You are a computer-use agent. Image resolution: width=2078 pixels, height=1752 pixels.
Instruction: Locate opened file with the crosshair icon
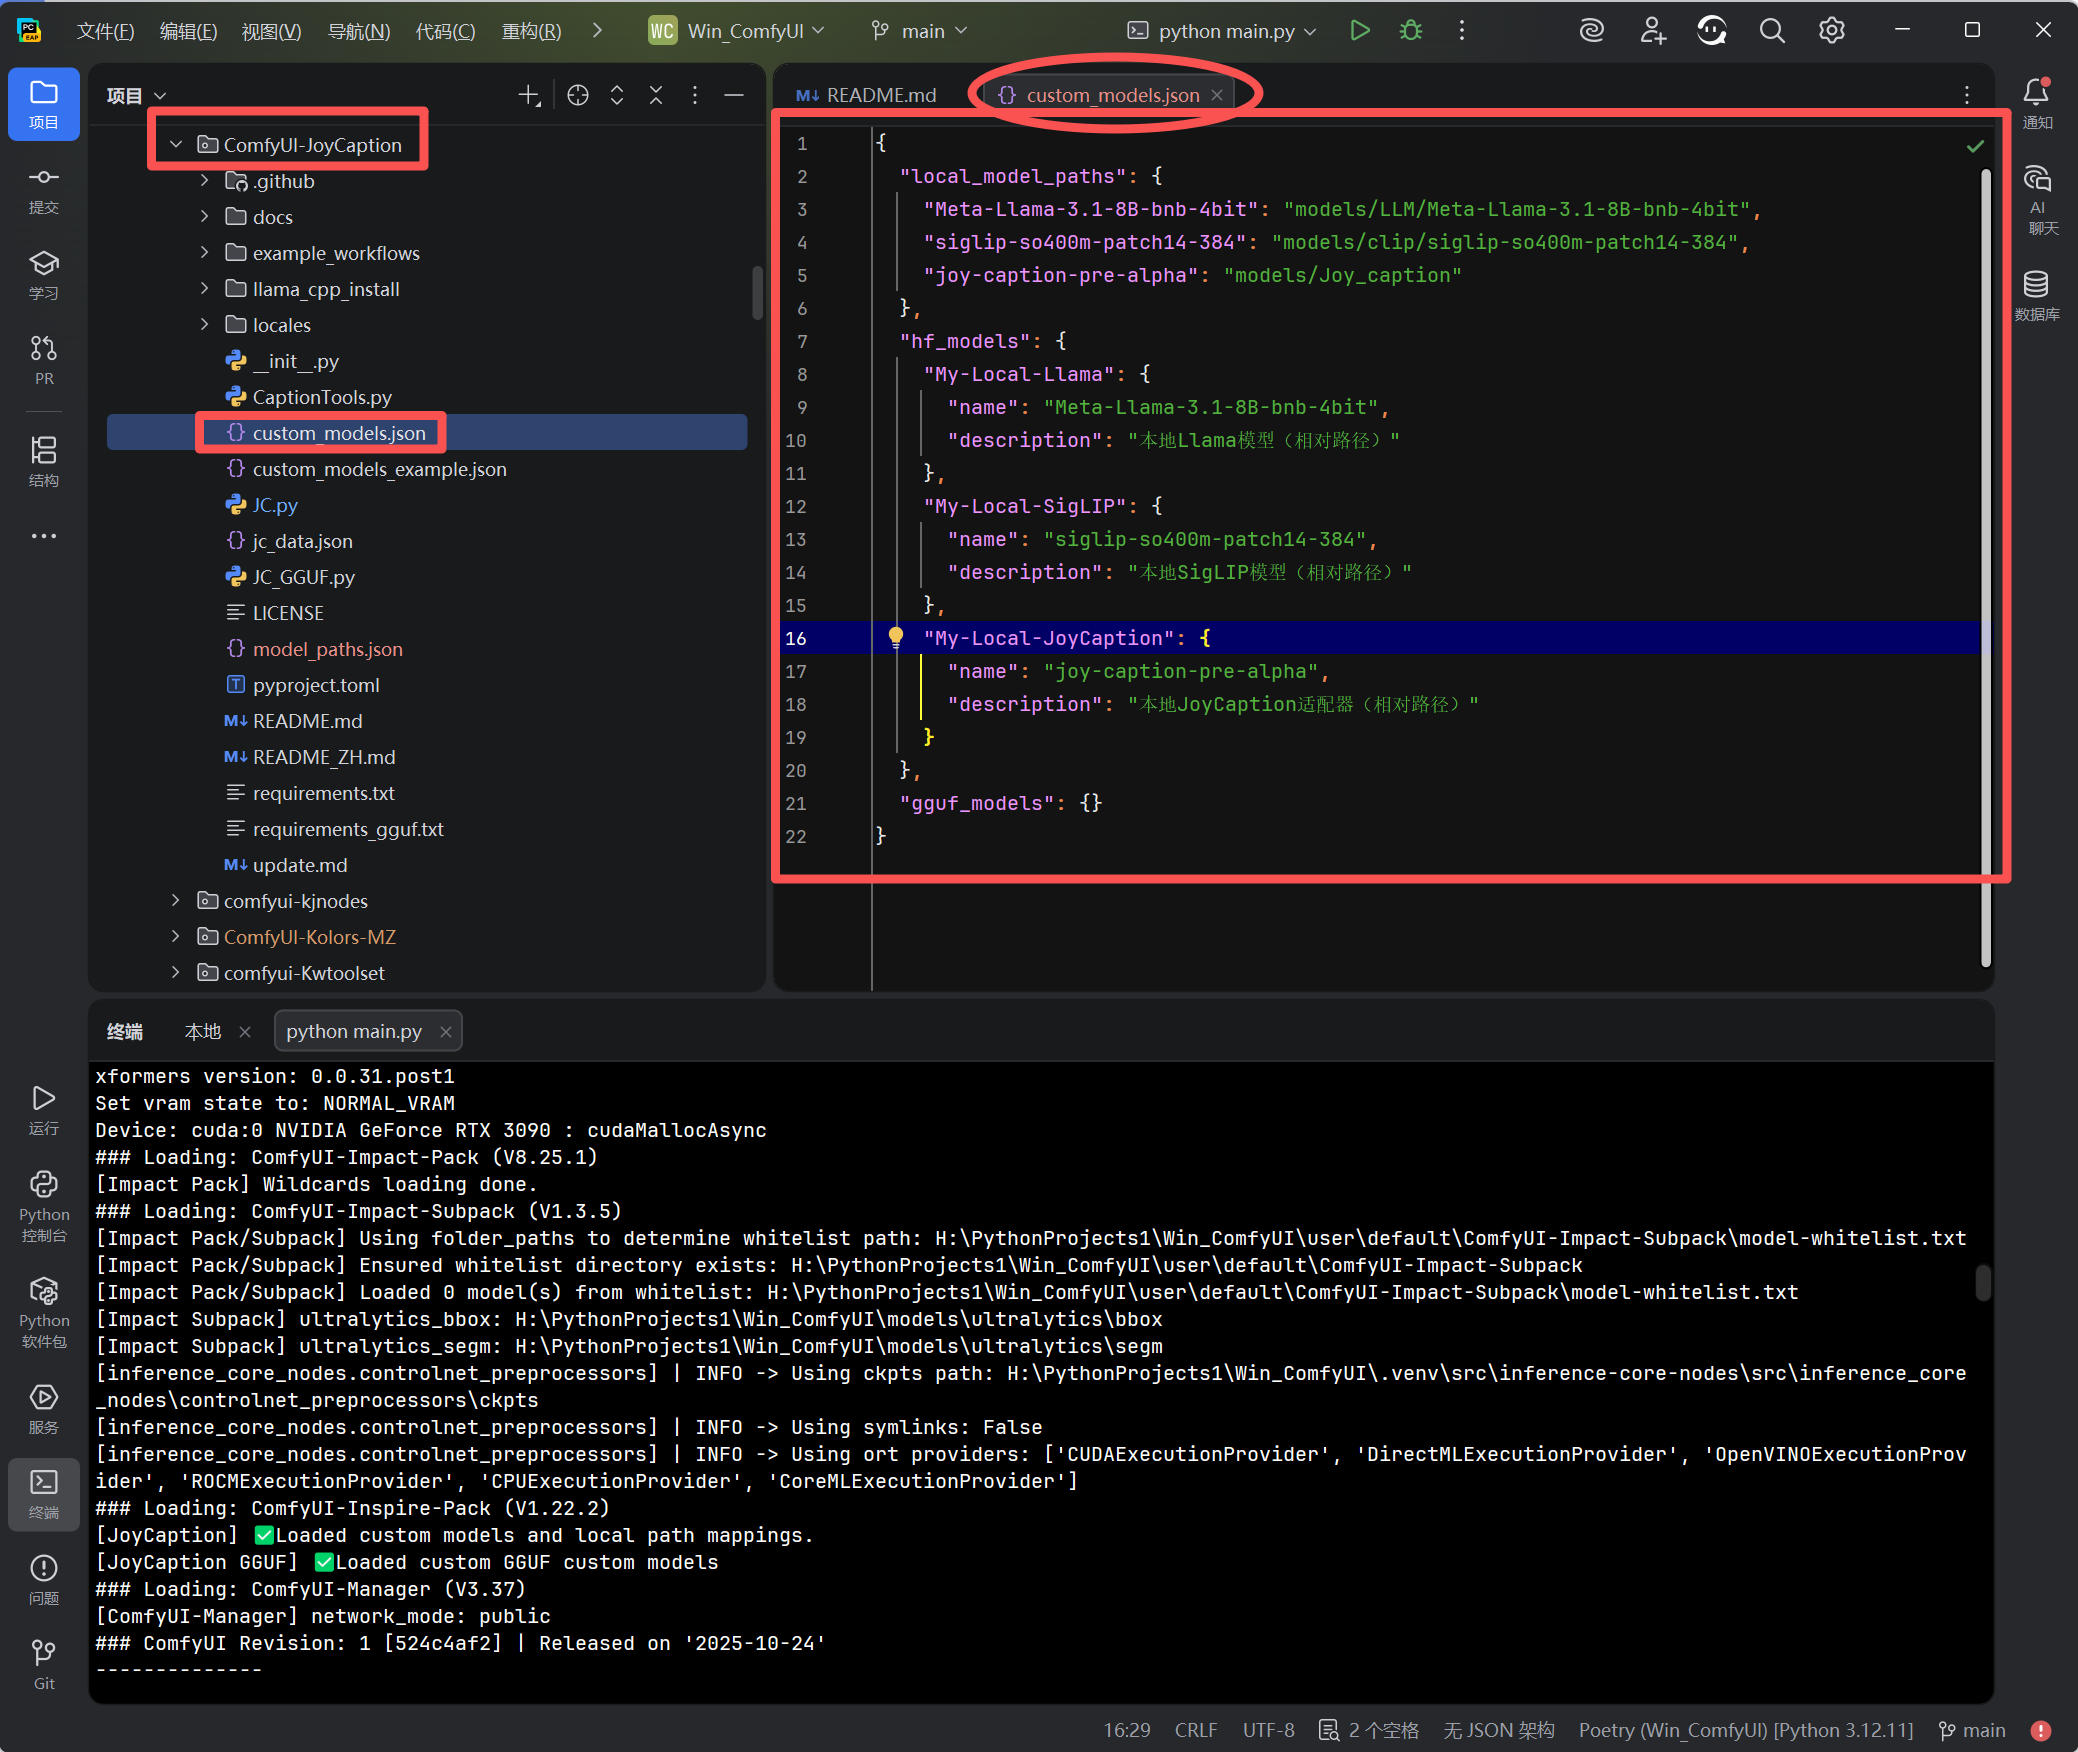point(578,95)
